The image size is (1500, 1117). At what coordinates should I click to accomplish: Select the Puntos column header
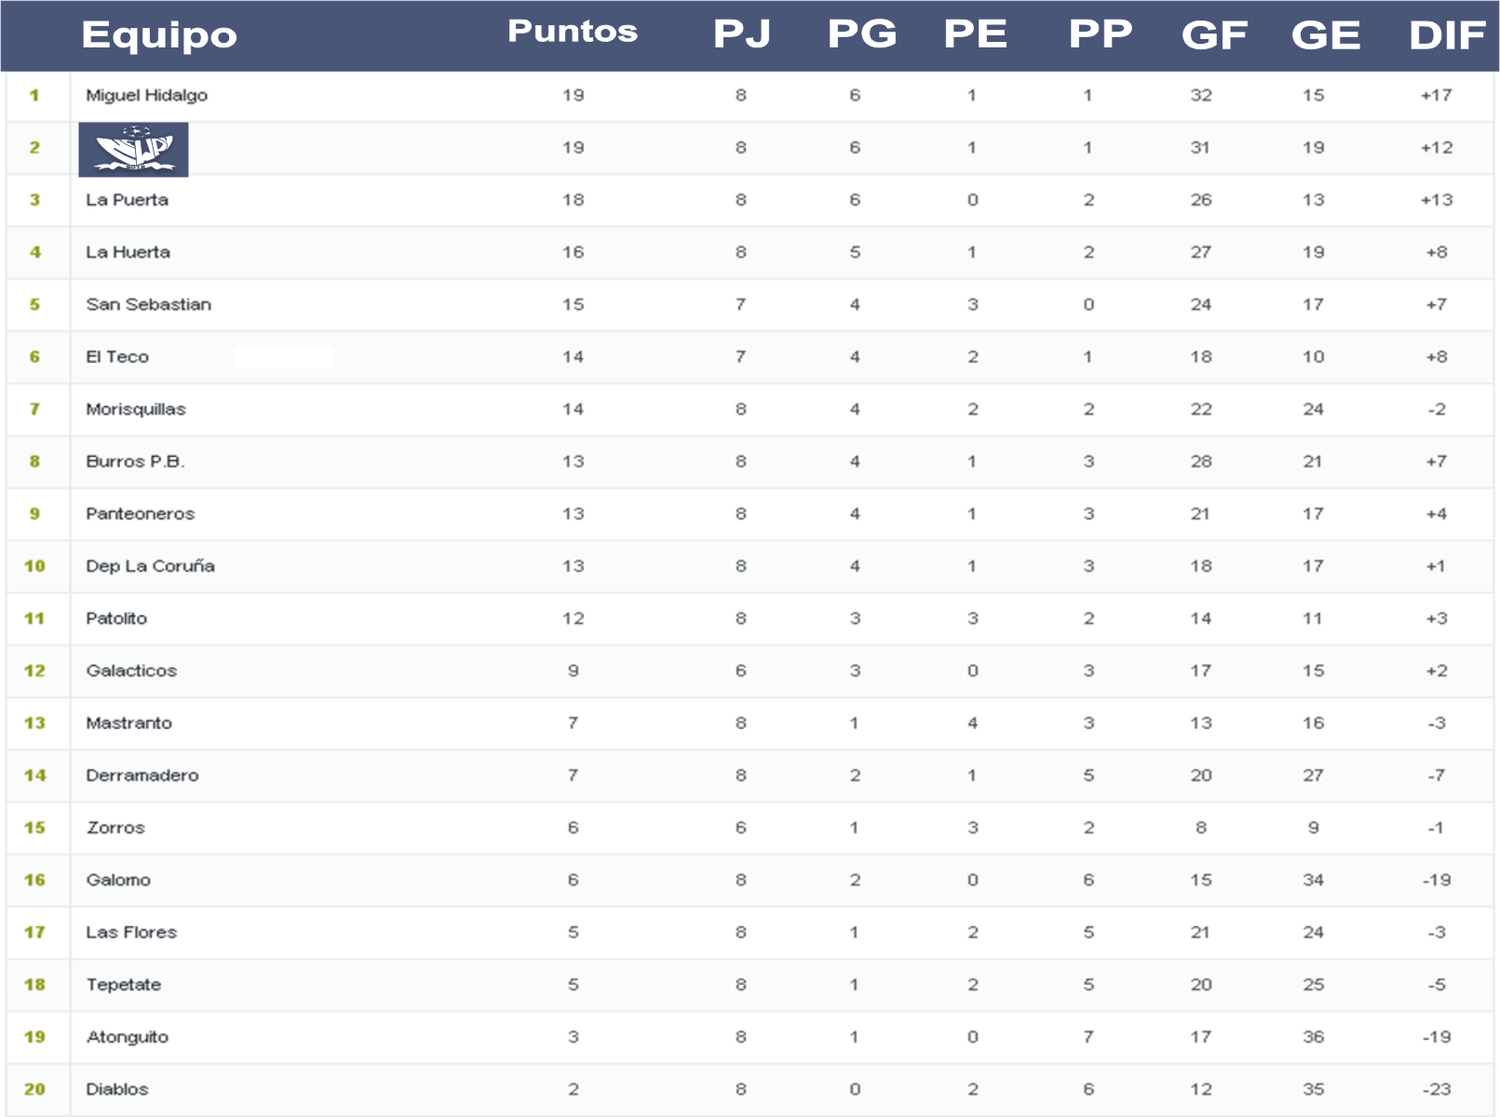pos(573,31)
